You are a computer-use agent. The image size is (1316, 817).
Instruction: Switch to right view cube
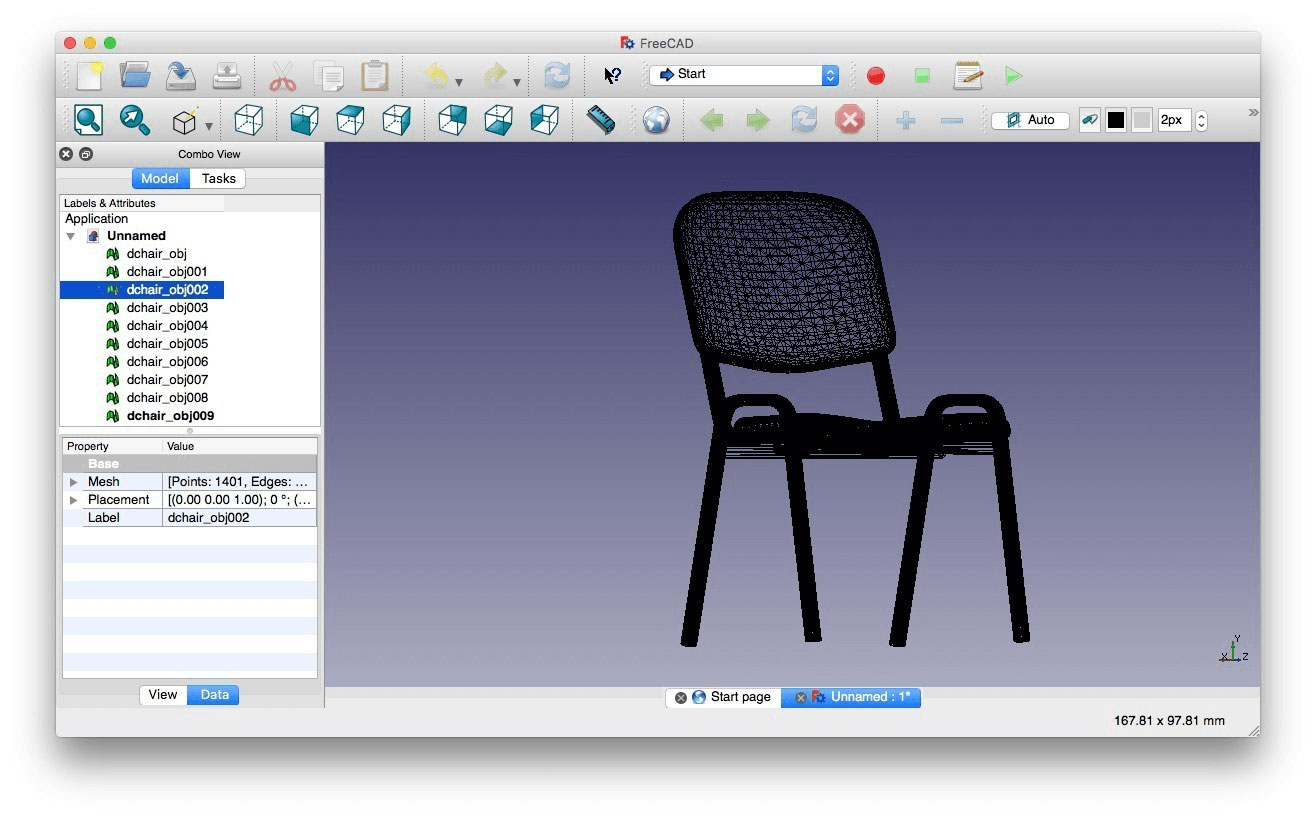(396, 120)
